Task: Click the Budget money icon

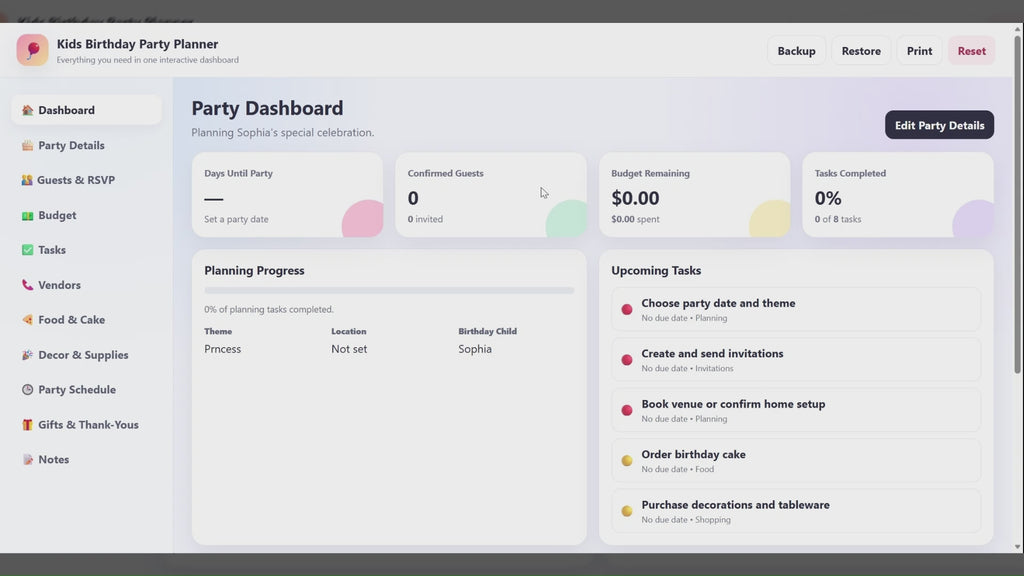Action: [27, 215]
